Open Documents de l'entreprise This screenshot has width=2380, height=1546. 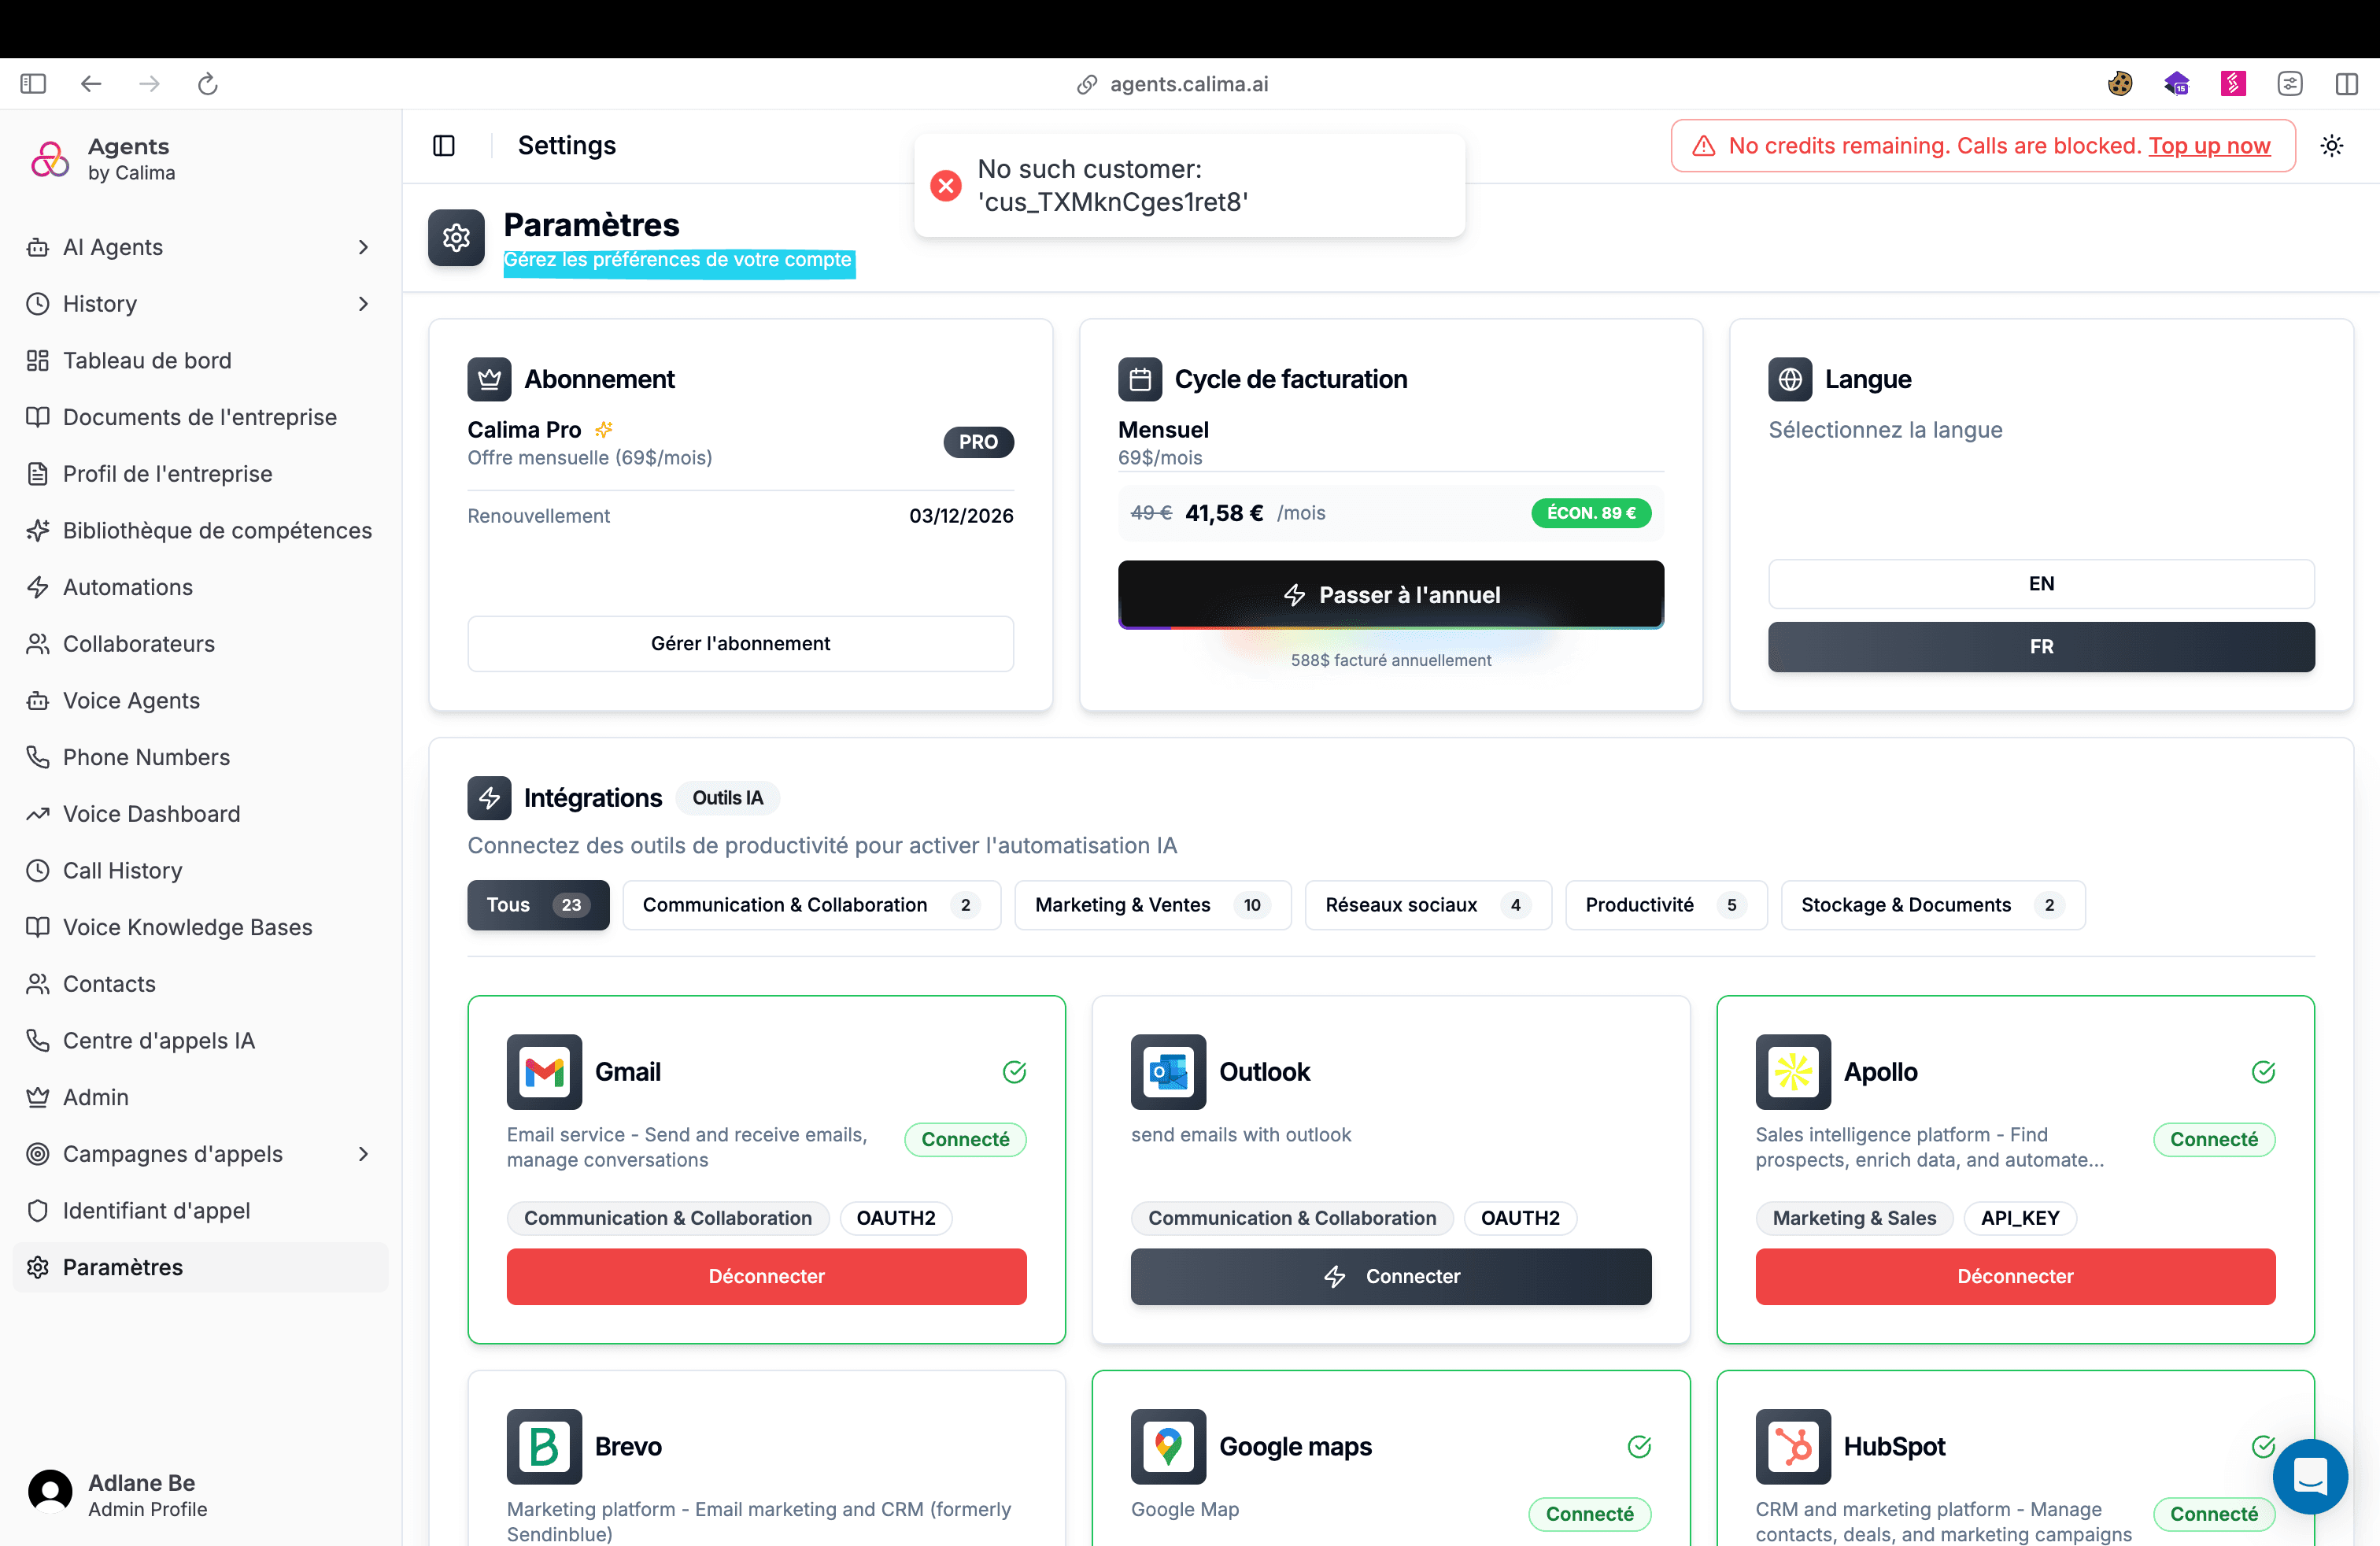click(200, 417)
